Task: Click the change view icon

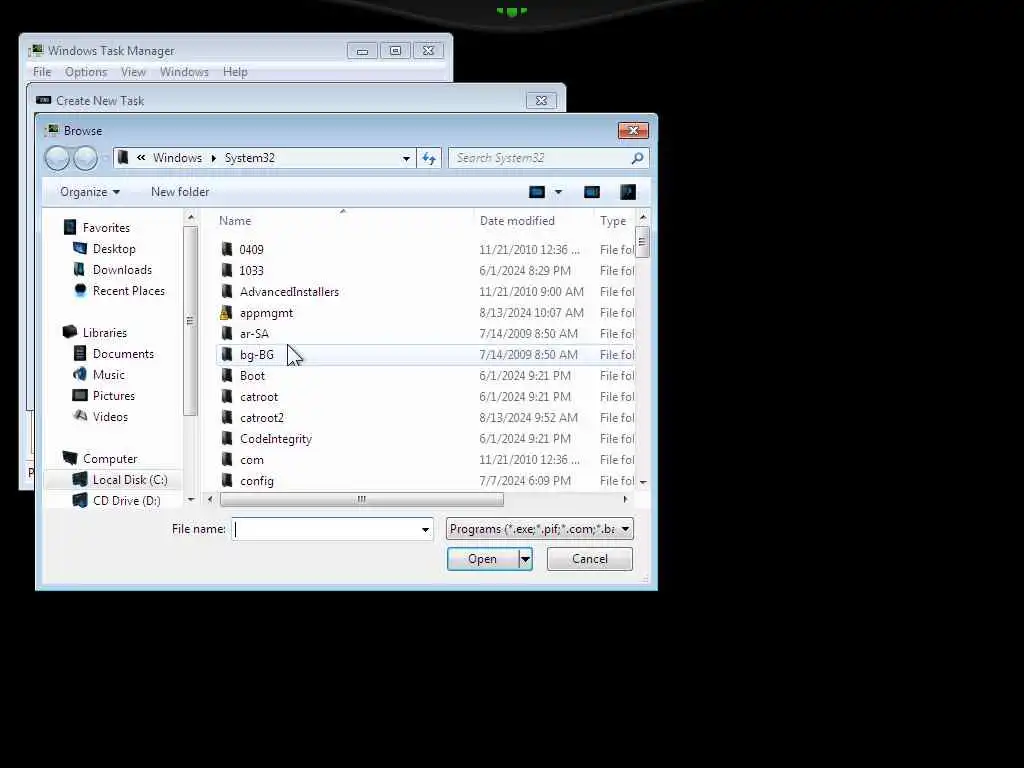Action: tap(537, 192)
